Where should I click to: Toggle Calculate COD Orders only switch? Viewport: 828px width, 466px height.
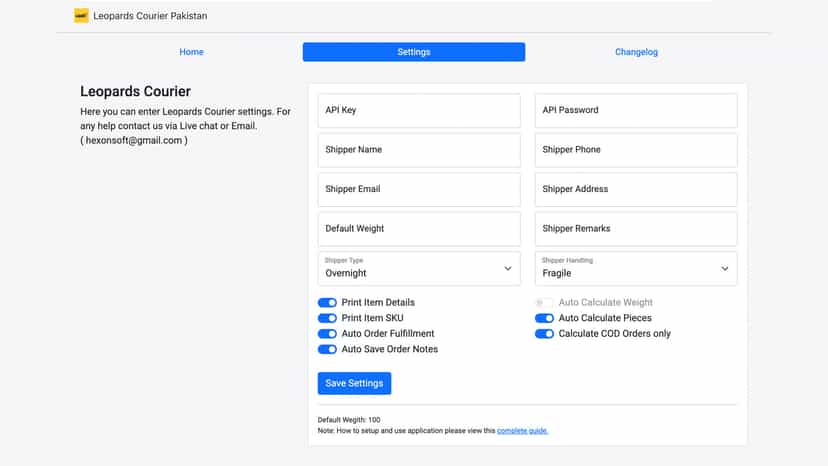tap(544, 334)
